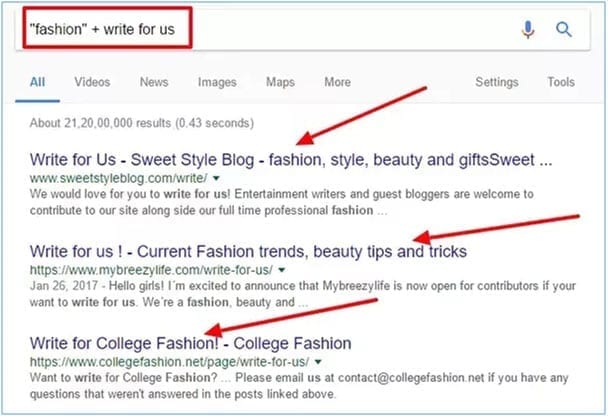Click the mybreezylife.com/write-for-us/ URL
608x416 pixels.
(x=151, y=270)
